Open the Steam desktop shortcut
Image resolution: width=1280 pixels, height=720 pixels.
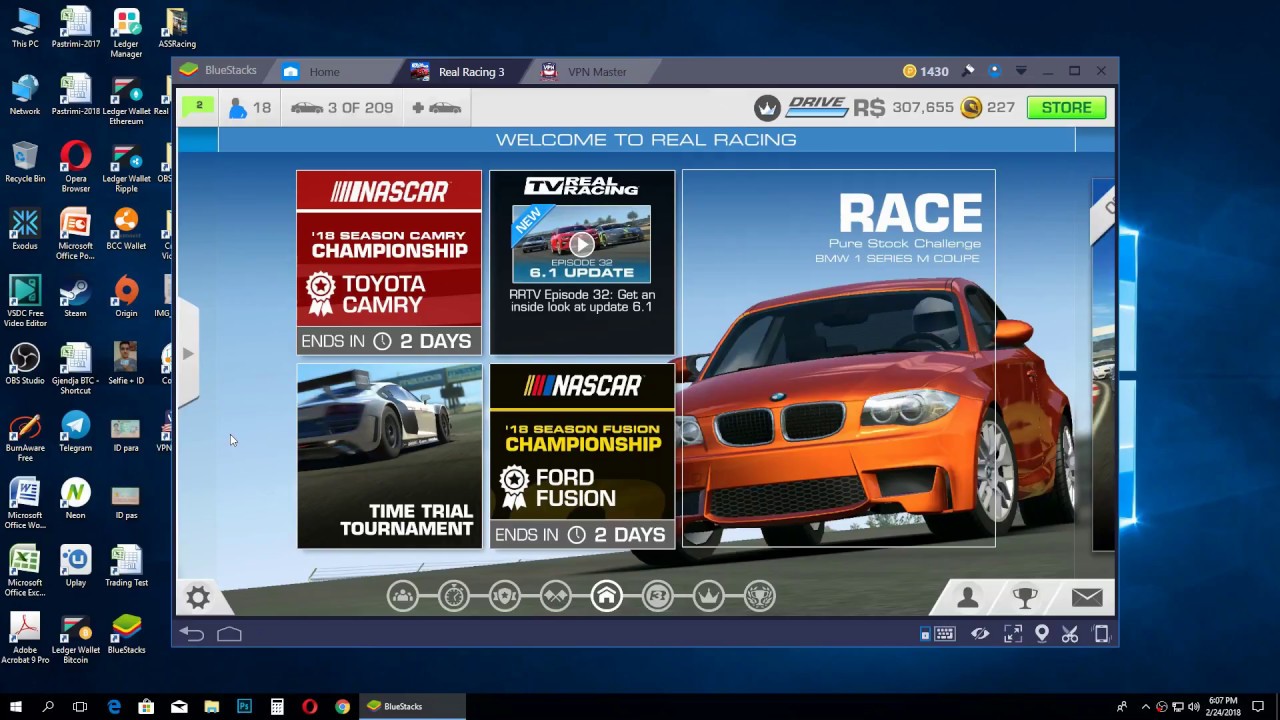pyautogui.click(x=75, y=297)
